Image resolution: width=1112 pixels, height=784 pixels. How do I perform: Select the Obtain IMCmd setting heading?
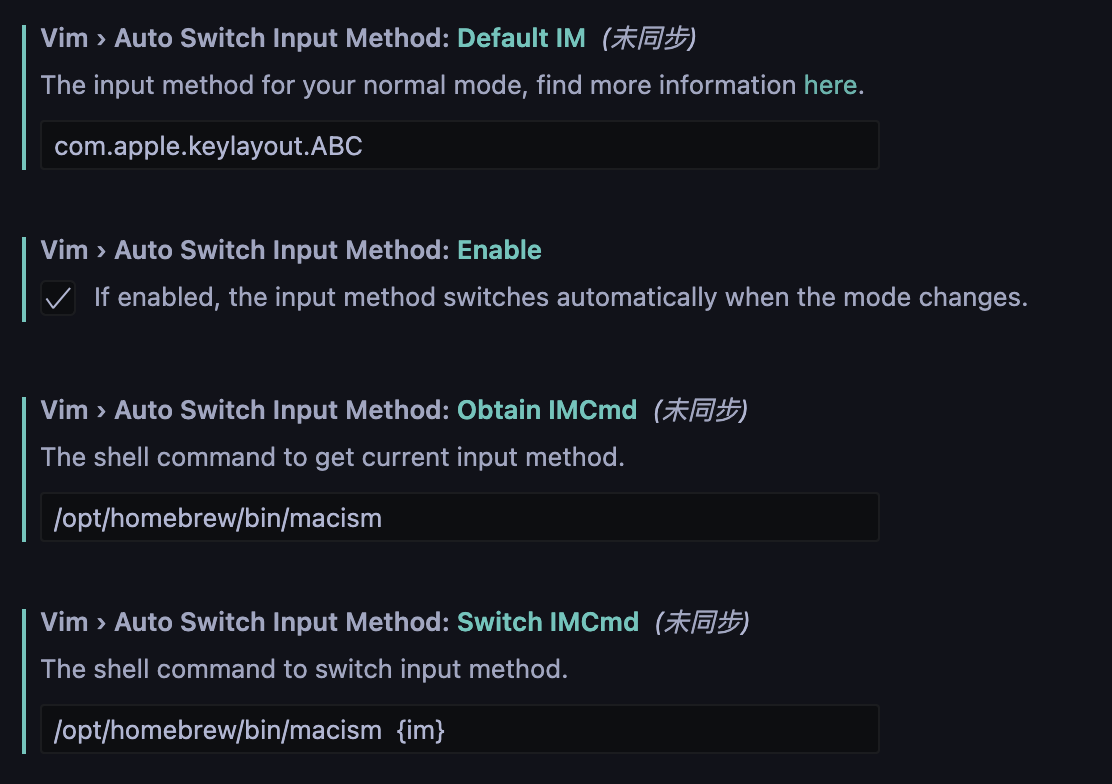[x=338, y=410]
